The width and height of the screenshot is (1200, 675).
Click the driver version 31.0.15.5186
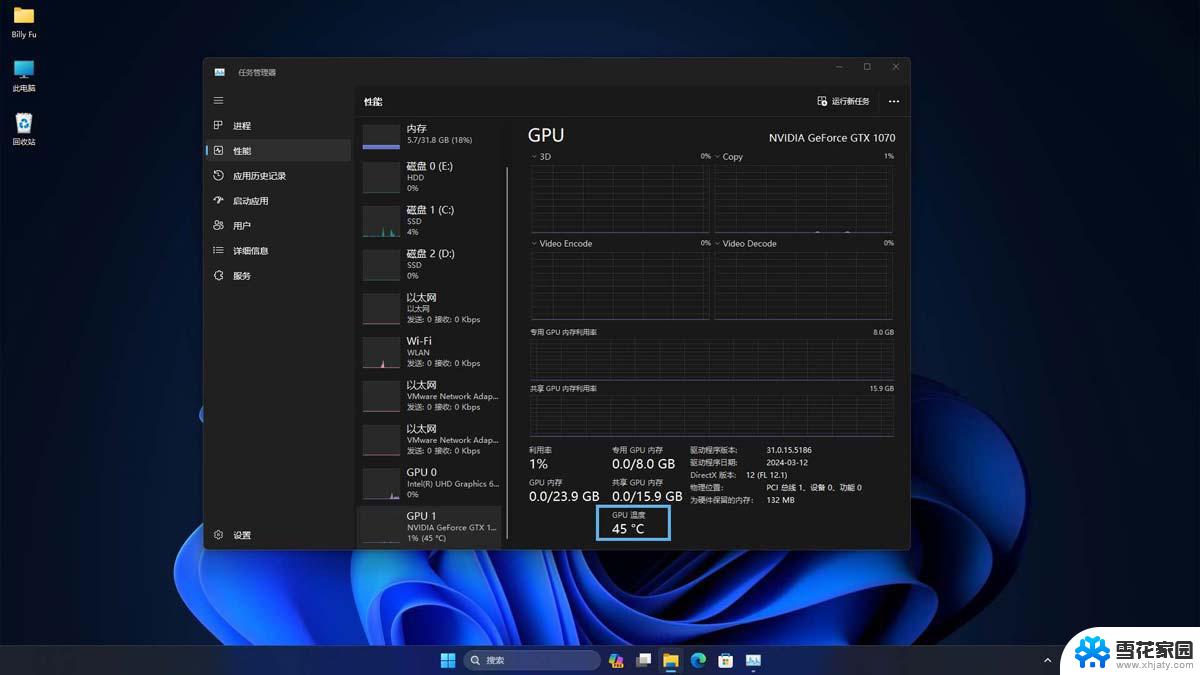point(789,451)
